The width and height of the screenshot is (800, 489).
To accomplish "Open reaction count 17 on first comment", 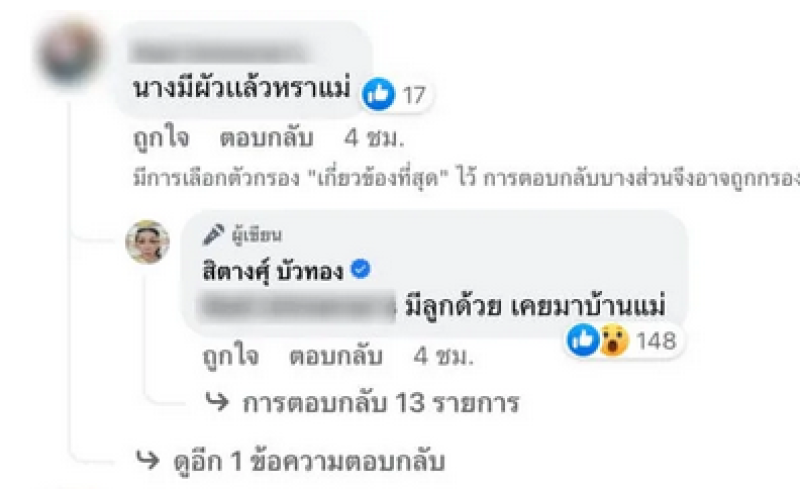I will pyautogui.click(x=414, y=95).
